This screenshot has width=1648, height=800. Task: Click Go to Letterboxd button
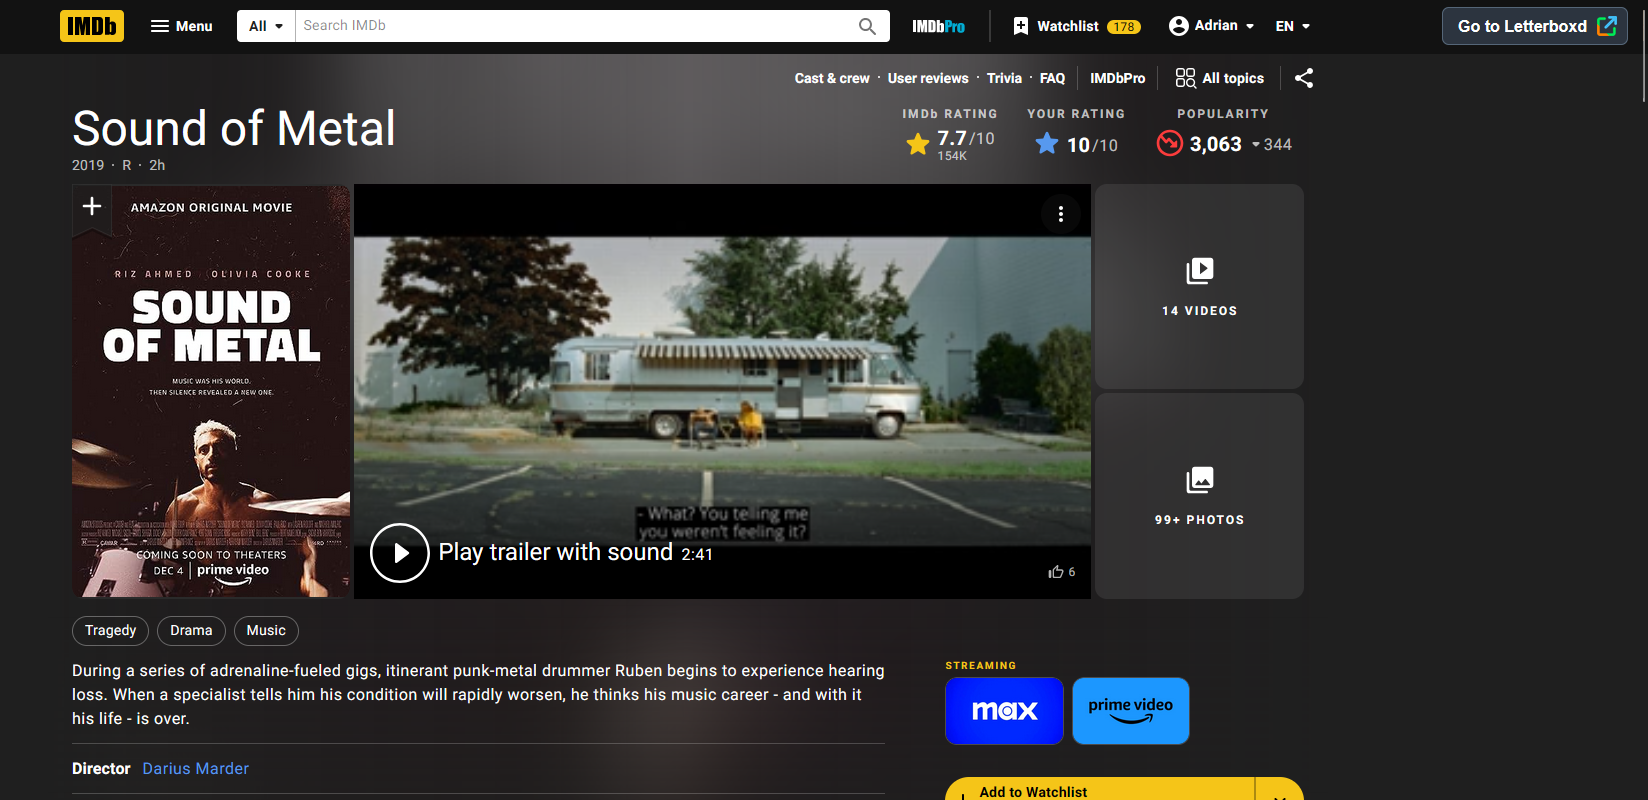pyautogui.click(x=1535, y=26)
